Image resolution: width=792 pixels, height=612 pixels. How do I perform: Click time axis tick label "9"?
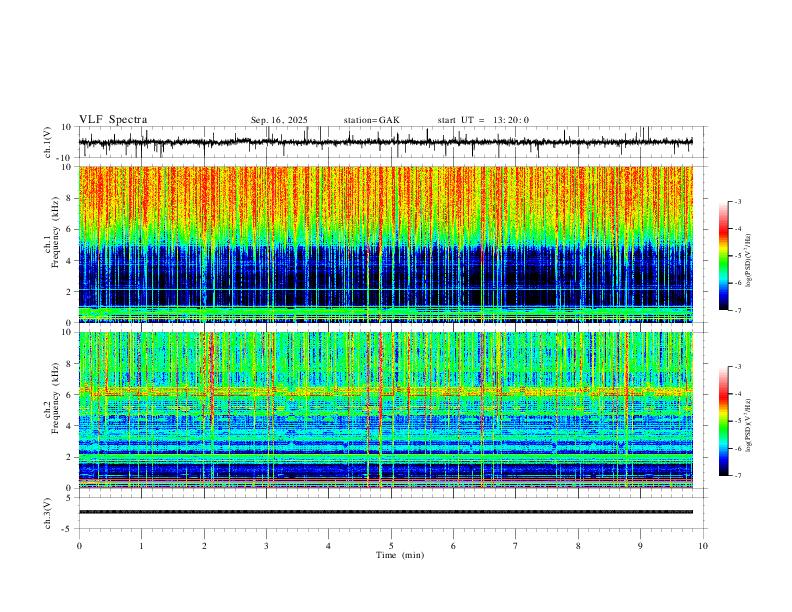(x=640, y=546)
